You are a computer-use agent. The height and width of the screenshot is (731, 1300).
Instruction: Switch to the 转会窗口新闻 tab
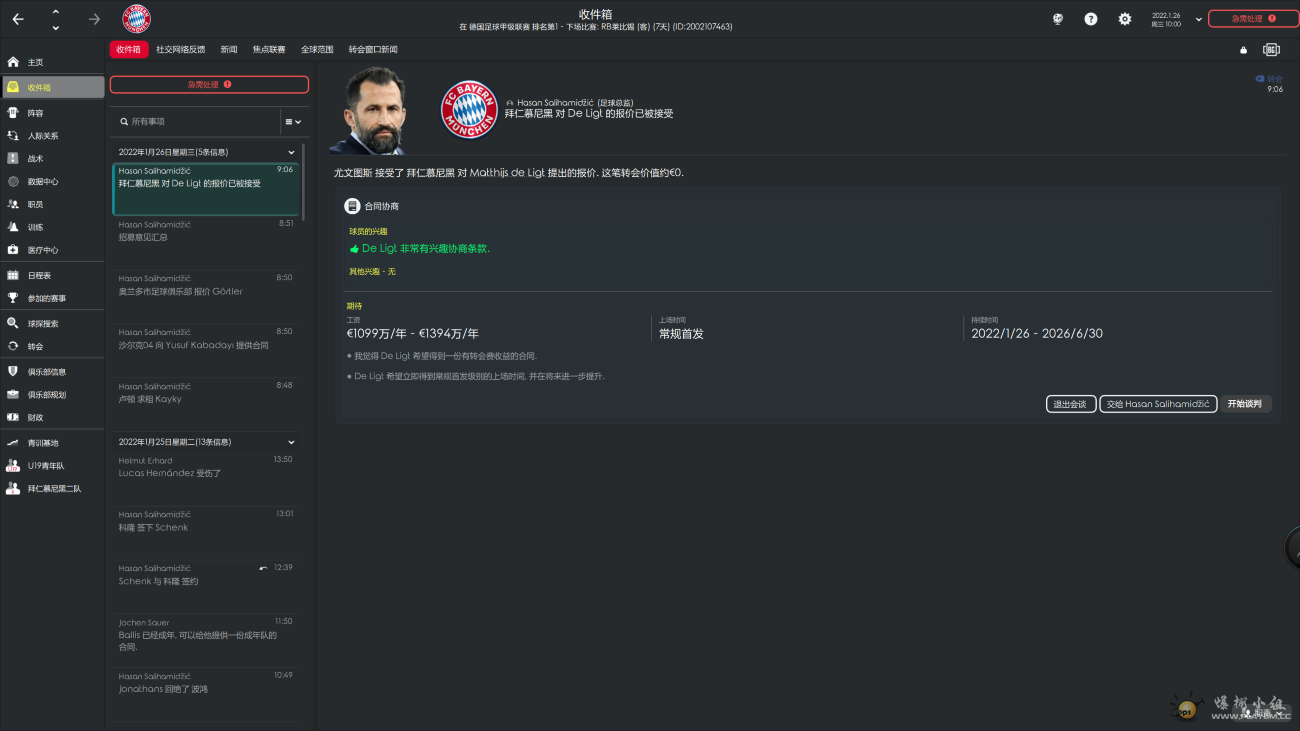pyautogui.click(x=373, y=50)
